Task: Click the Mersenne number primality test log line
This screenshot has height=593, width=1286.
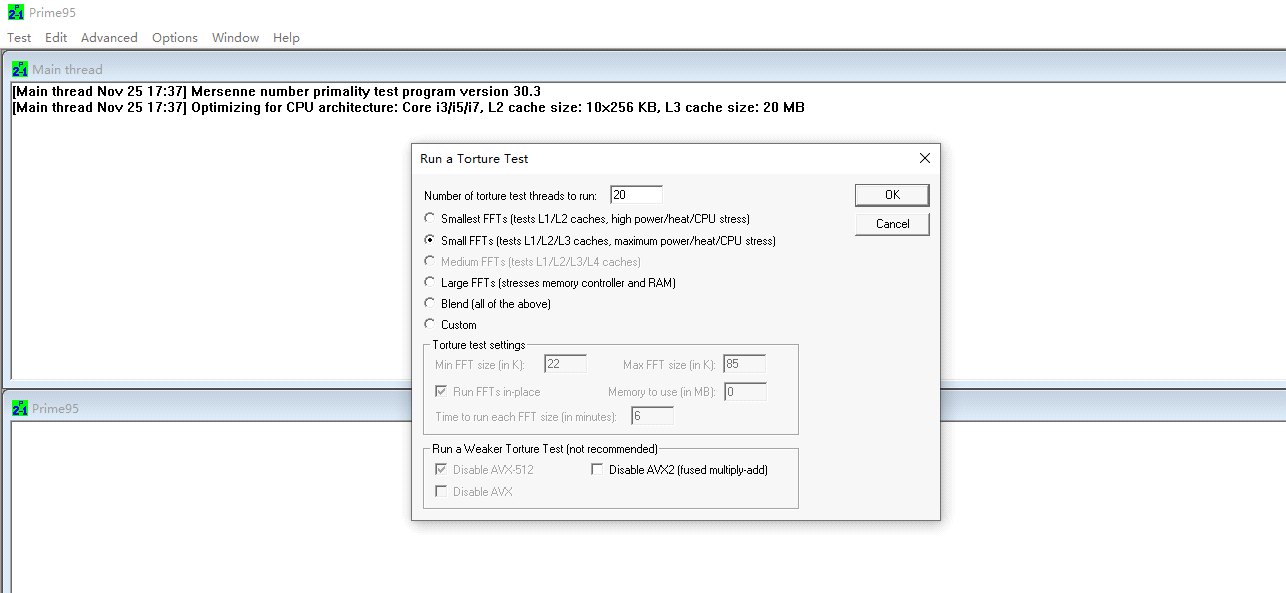Action: pos(277,91)
